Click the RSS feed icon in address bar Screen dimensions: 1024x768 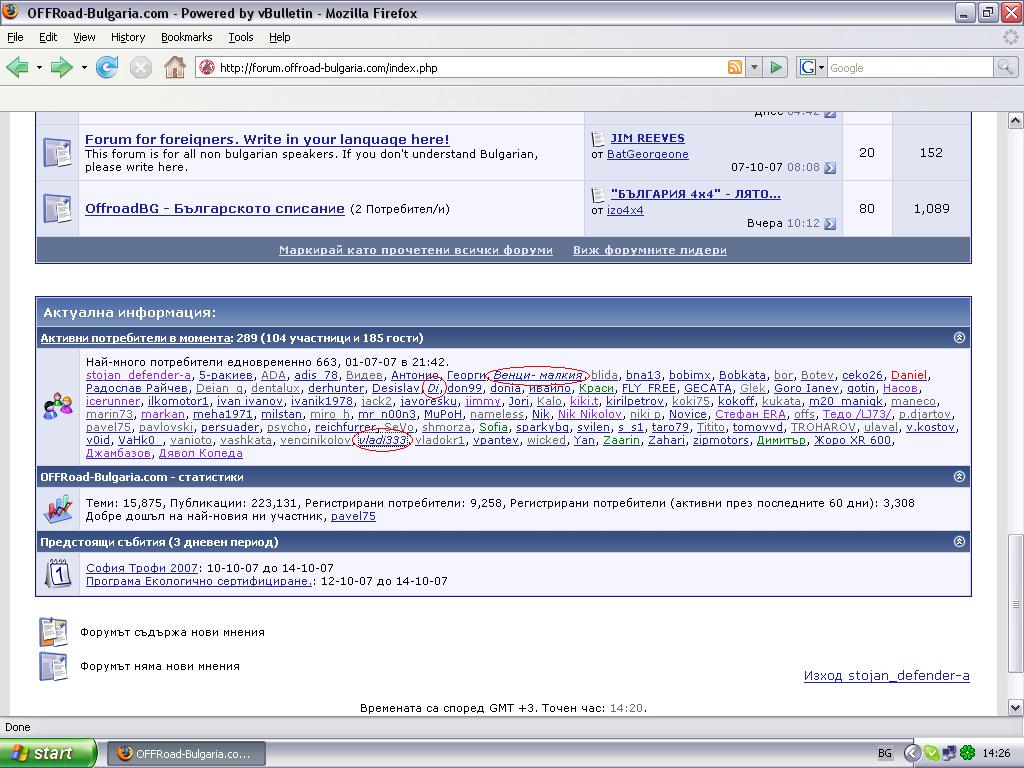click(735, 67)
